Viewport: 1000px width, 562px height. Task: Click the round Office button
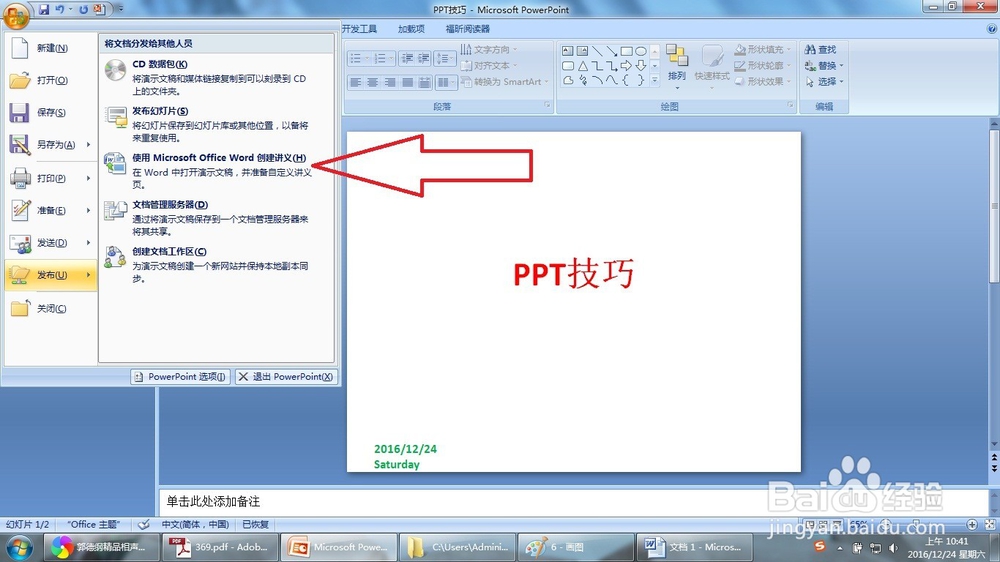click(x=15, y=15)
